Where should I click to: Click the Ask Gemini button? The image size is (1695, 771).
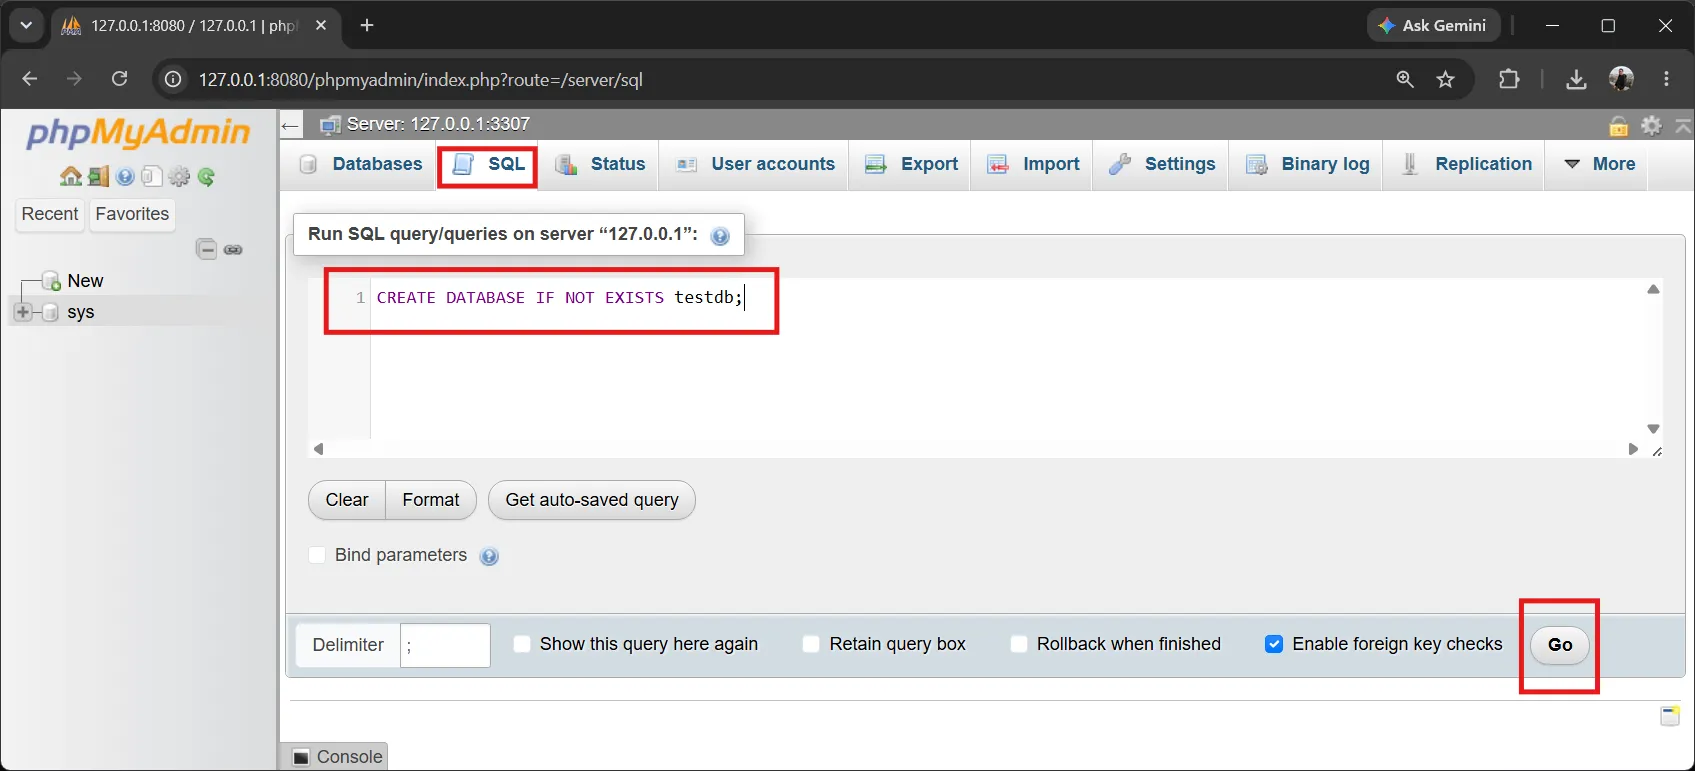point(1434,26)
